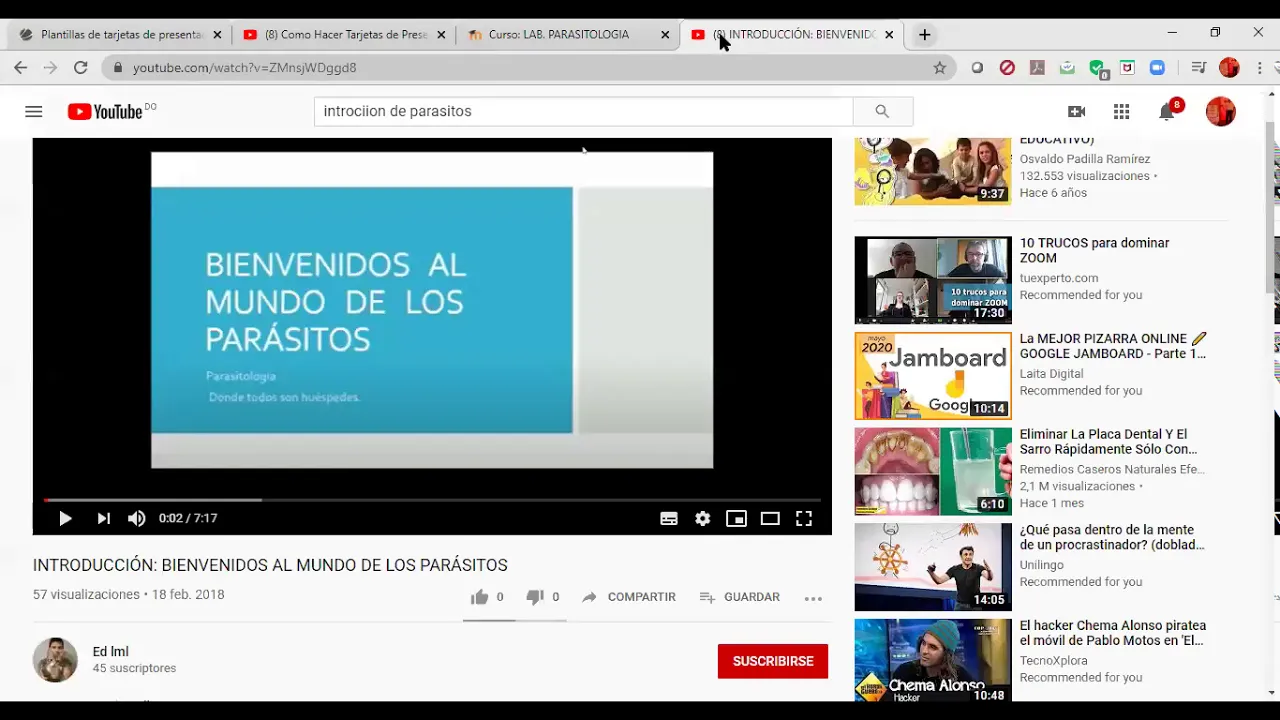Open the browser profile avatar

[1230, 67]
